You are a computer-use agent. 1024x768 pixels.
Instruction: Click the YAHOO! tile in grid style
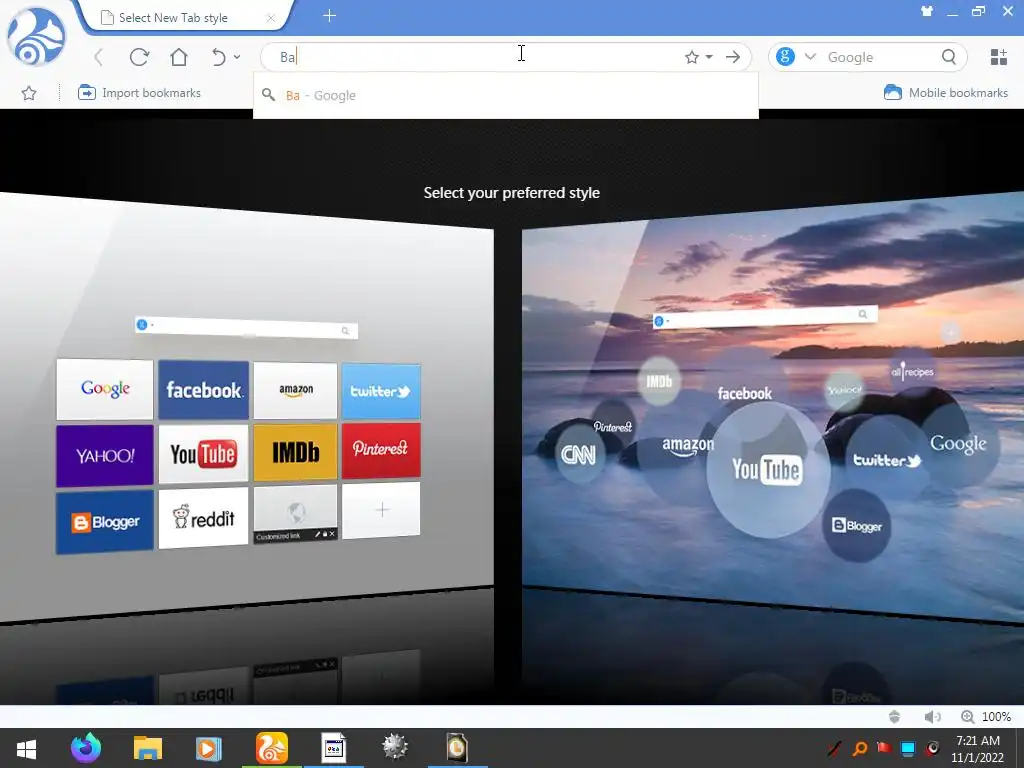tap(104, 456)
